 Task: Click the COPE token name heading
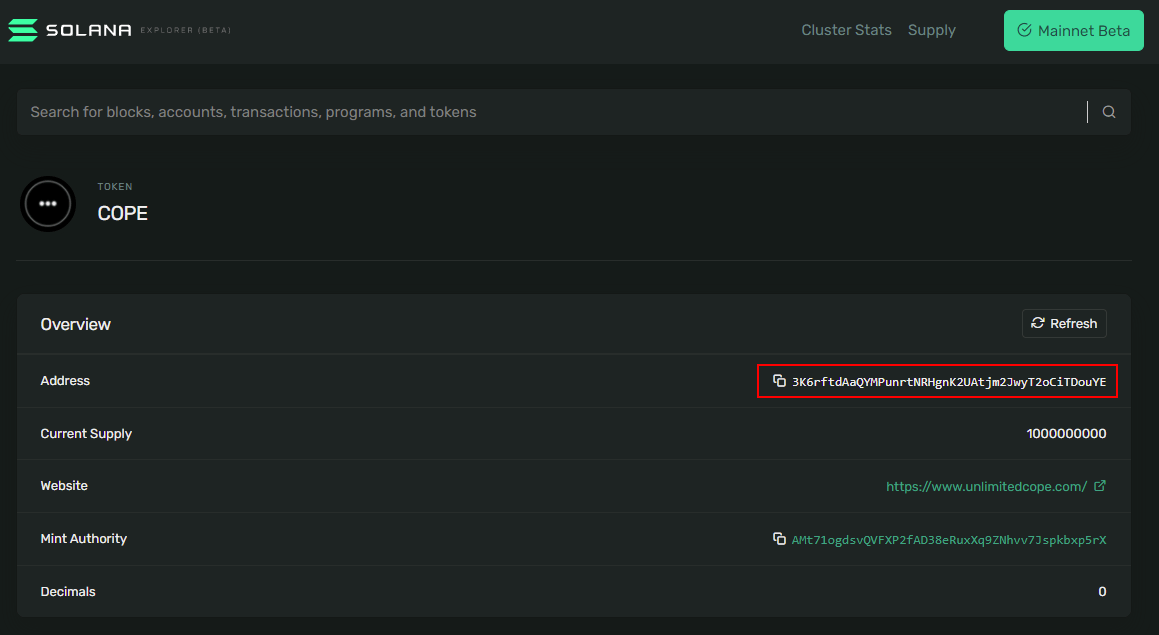[123, 213]
